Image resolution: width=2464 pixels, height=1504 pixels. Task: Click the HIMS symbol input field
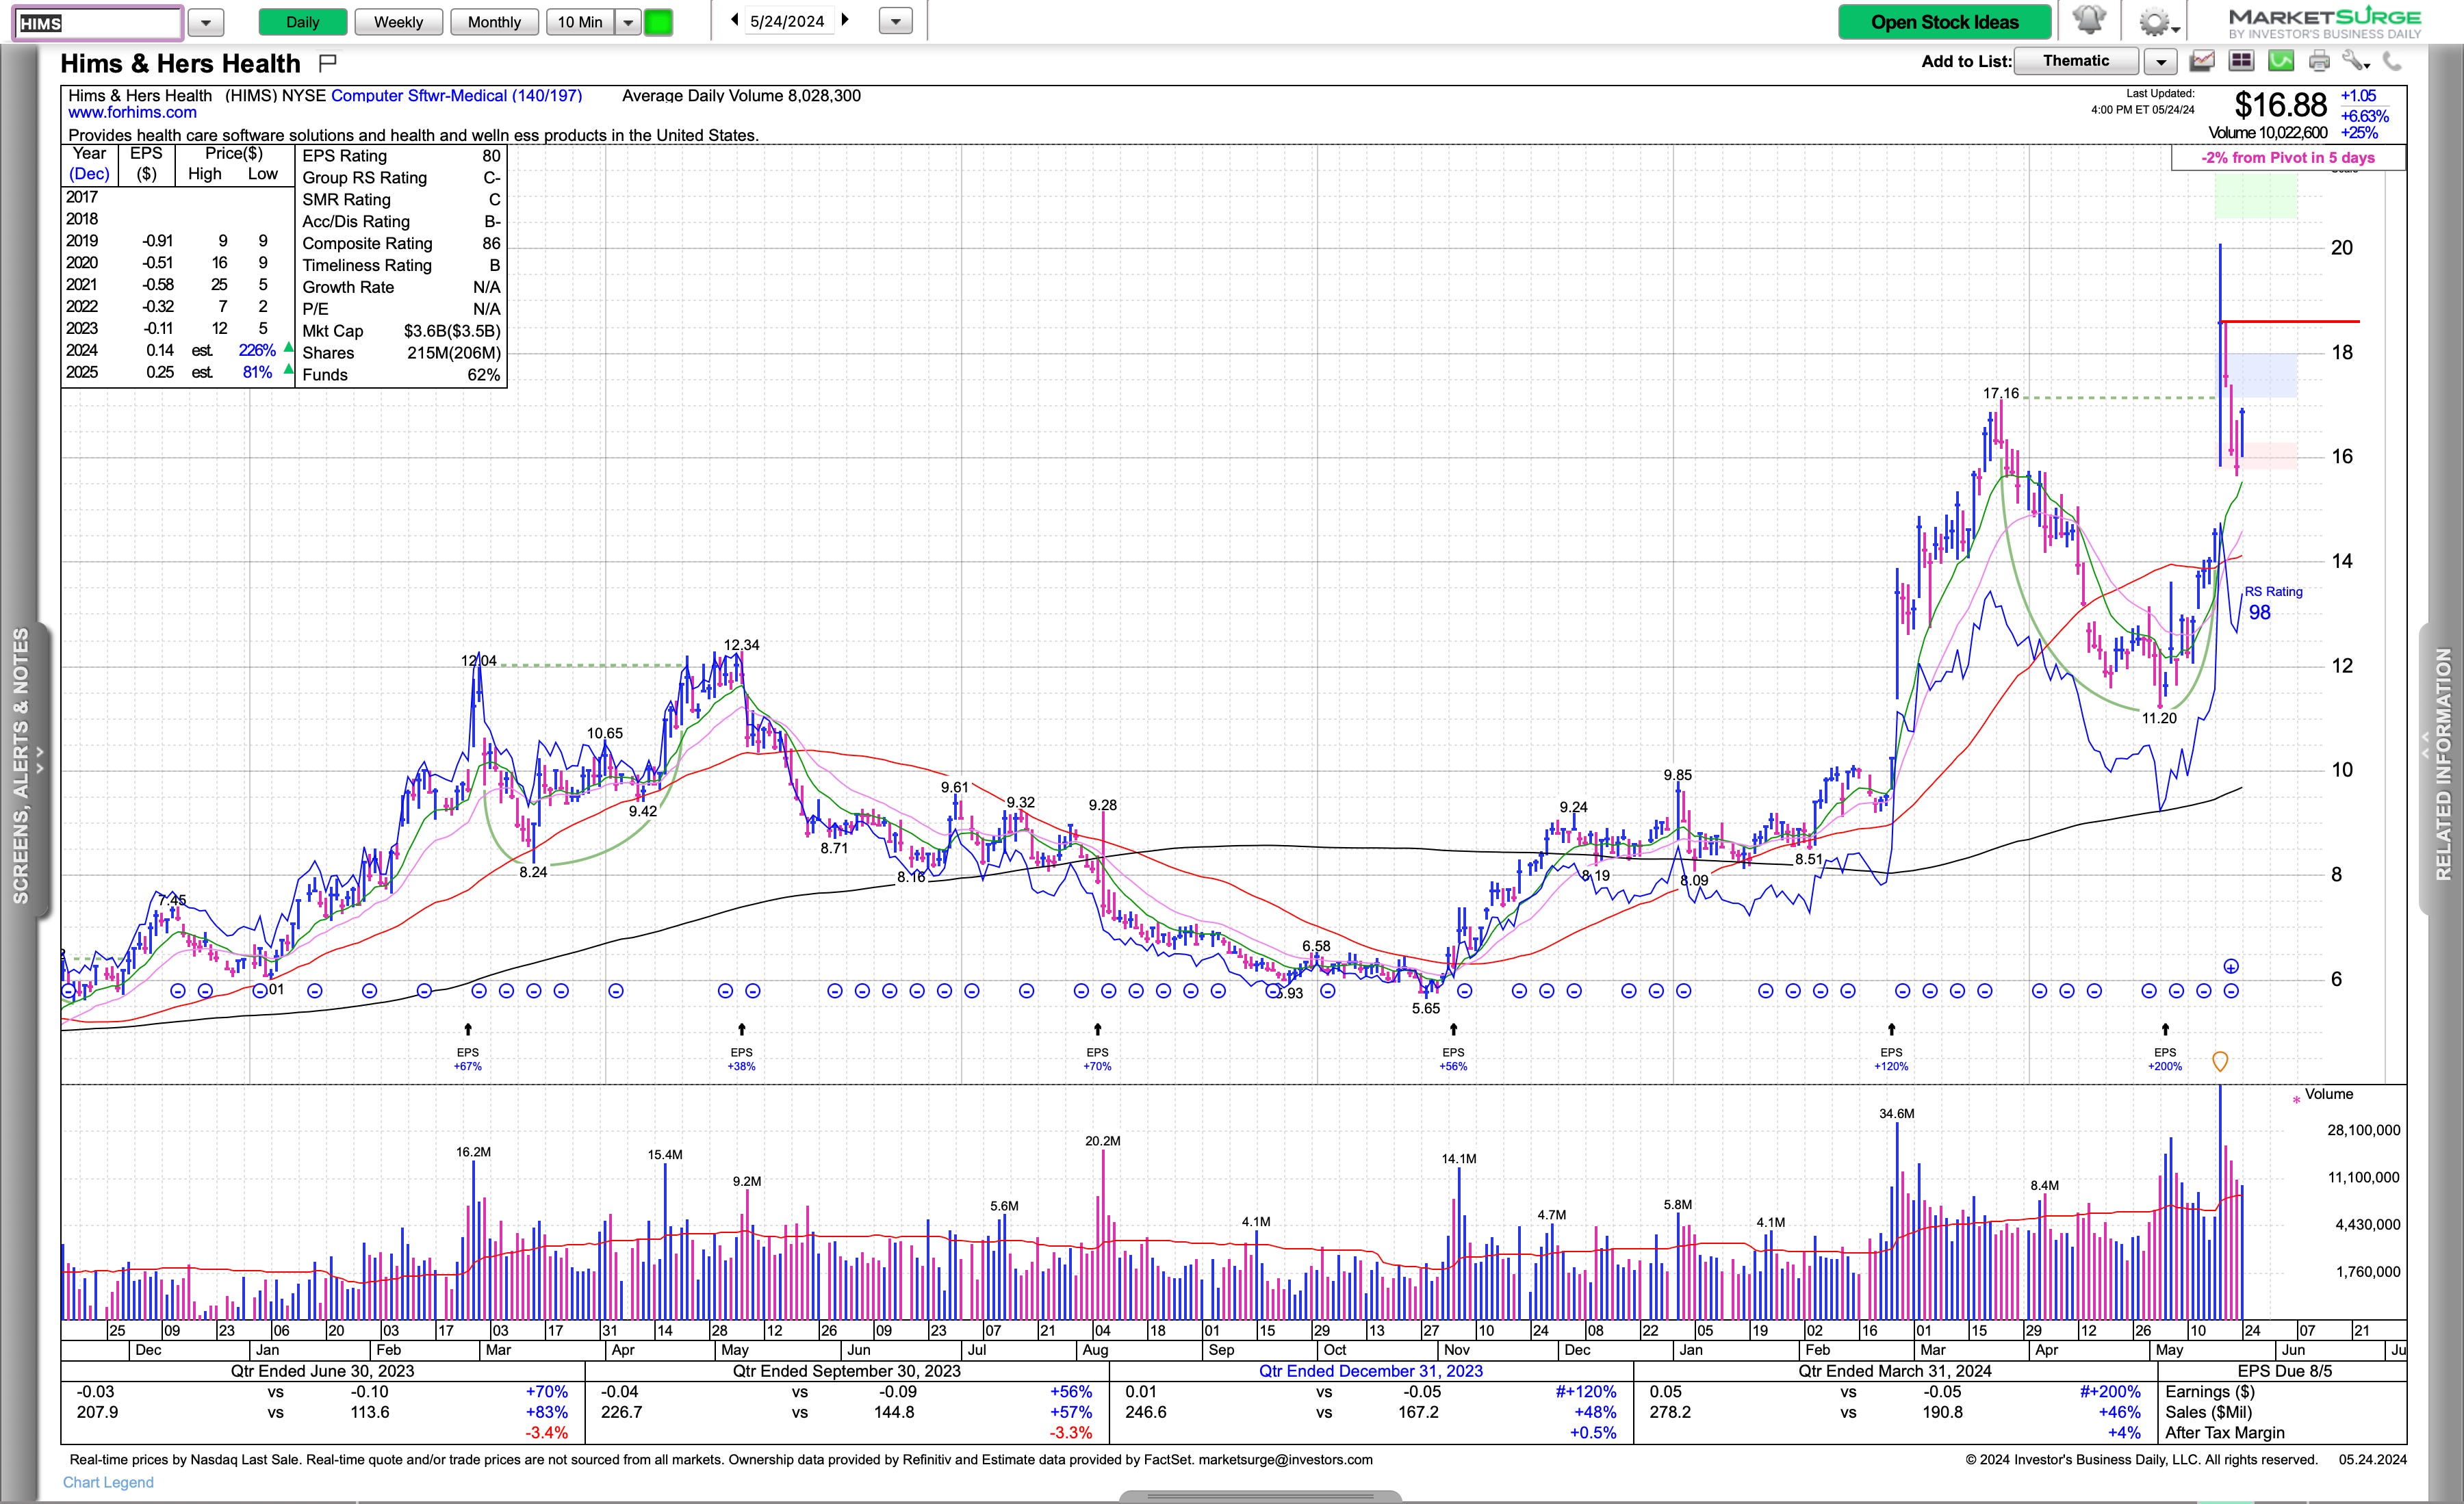[97, 22]
